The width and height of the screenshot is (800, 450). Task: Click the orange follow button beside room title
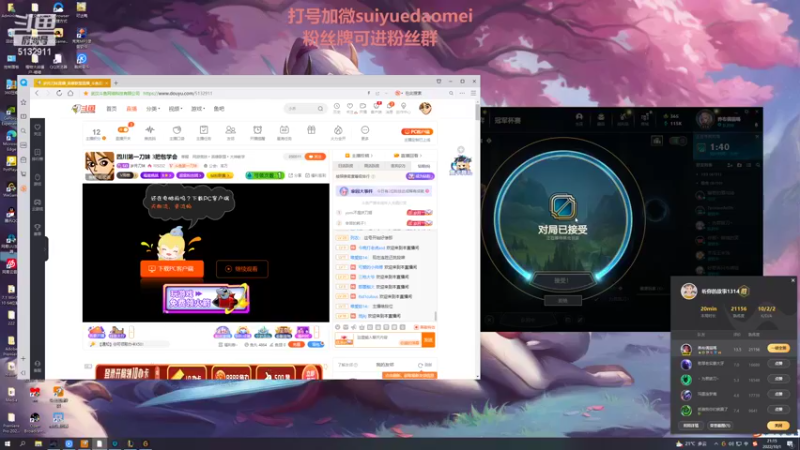point(315,157)
